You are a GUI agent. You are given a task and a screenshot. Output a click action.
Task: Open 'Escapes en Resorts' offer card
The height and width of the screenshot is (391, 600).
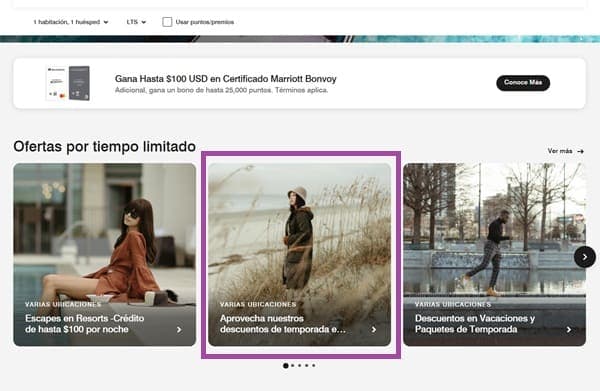(104, 254)
